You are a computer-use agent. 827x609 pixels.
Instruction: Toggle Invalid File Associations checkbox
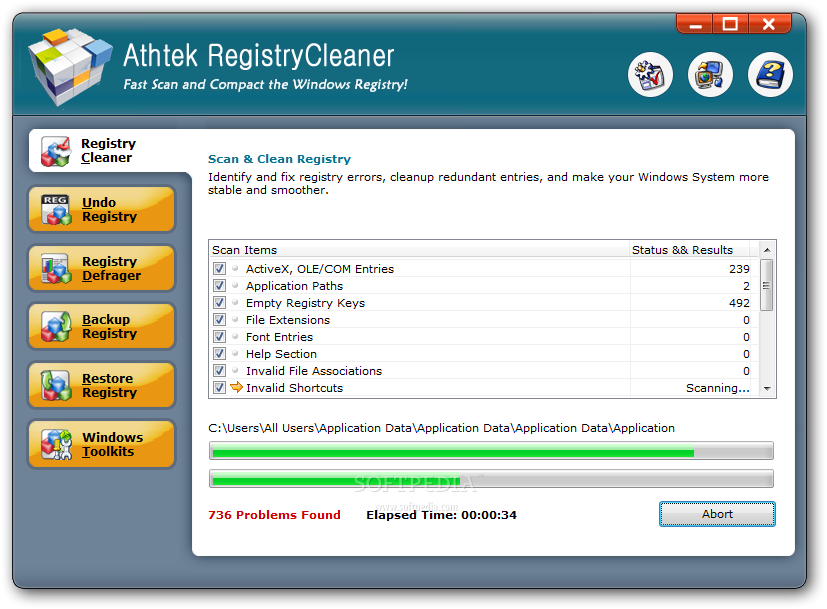(x=219, y=371)
